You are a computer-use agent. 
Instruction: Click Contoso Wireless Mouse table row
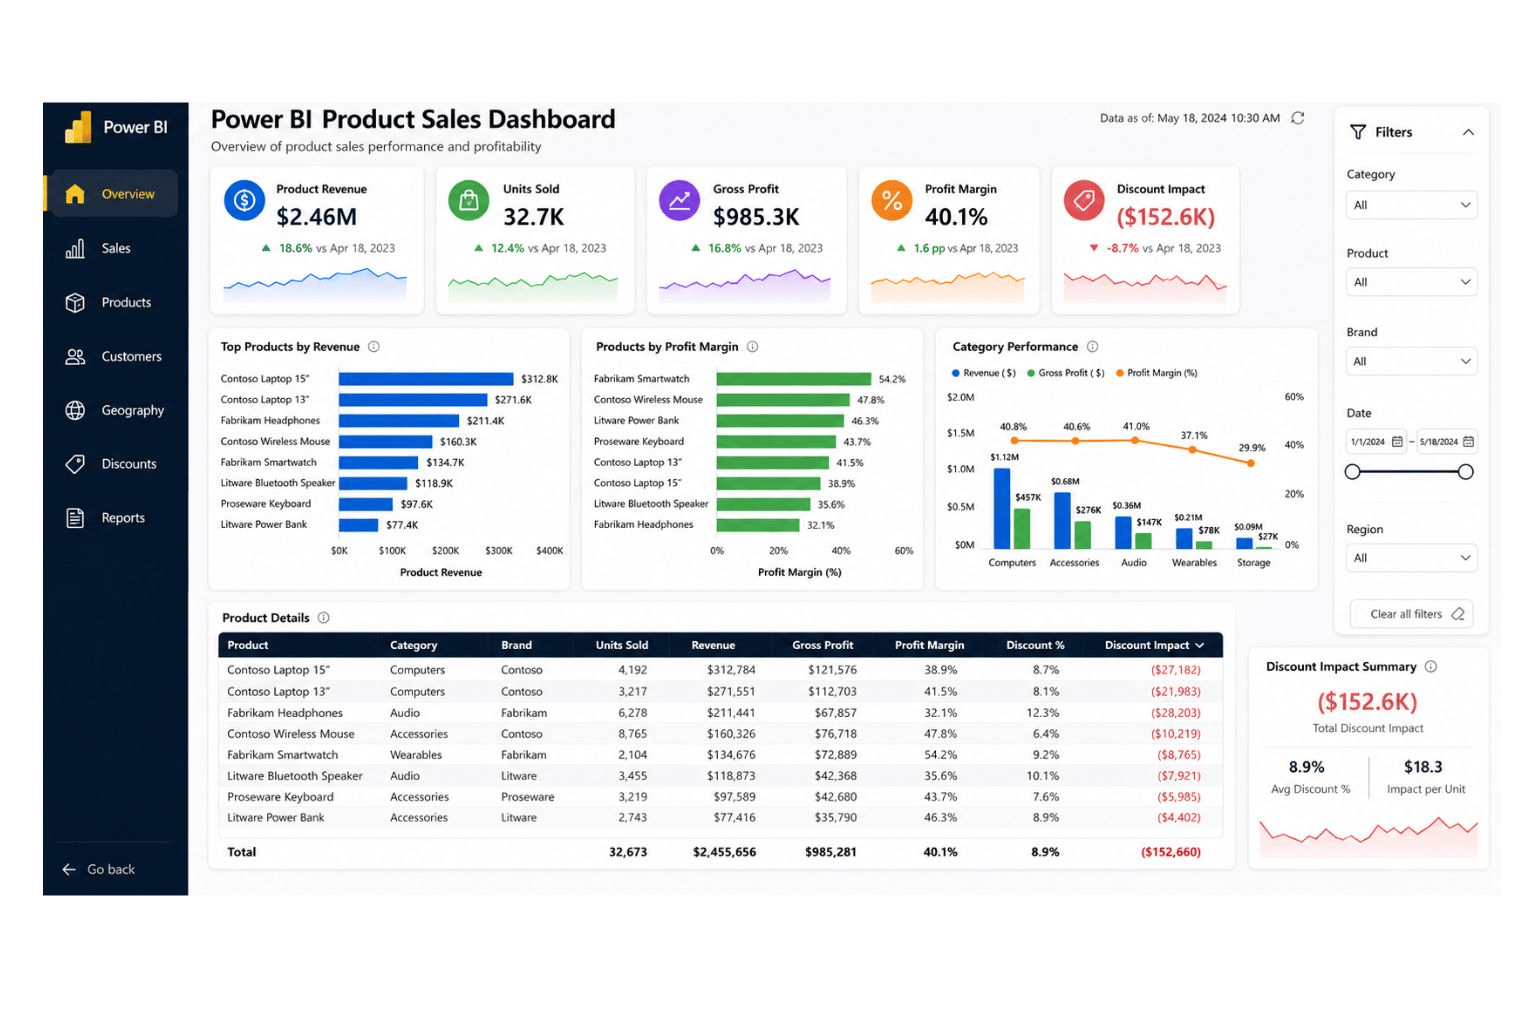[720, 734]
